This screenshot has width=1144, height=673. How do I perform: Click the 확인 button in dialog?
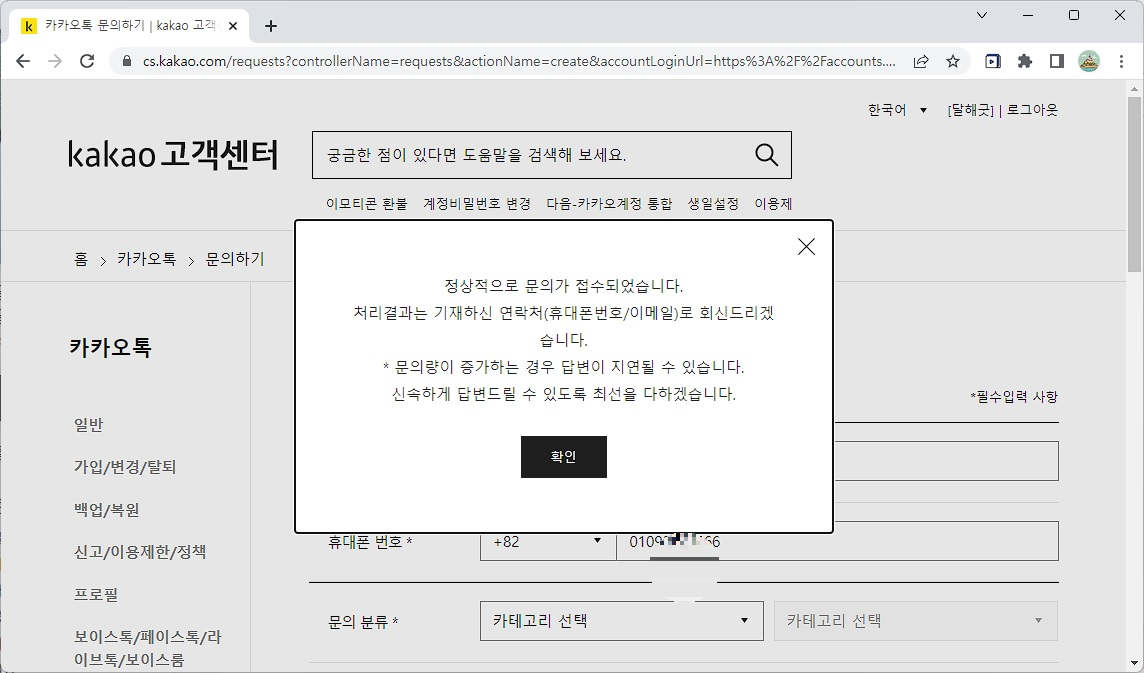tap(563, 457)
